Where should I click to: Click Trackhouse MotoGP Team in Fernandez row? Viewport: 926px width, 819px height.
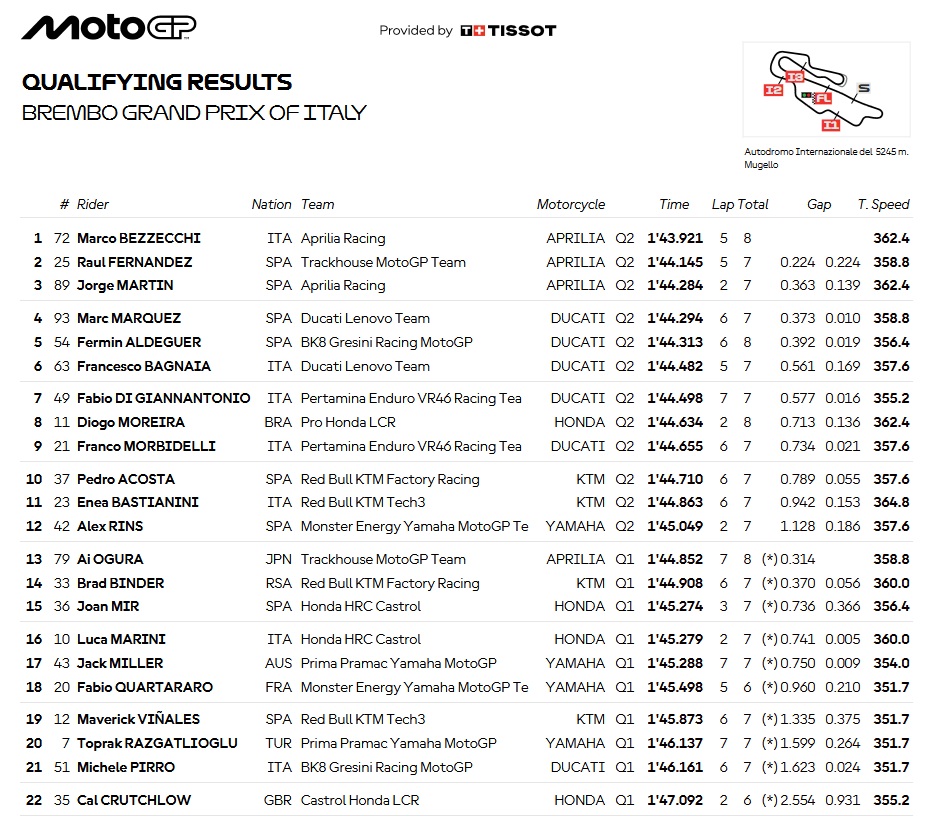383,262
